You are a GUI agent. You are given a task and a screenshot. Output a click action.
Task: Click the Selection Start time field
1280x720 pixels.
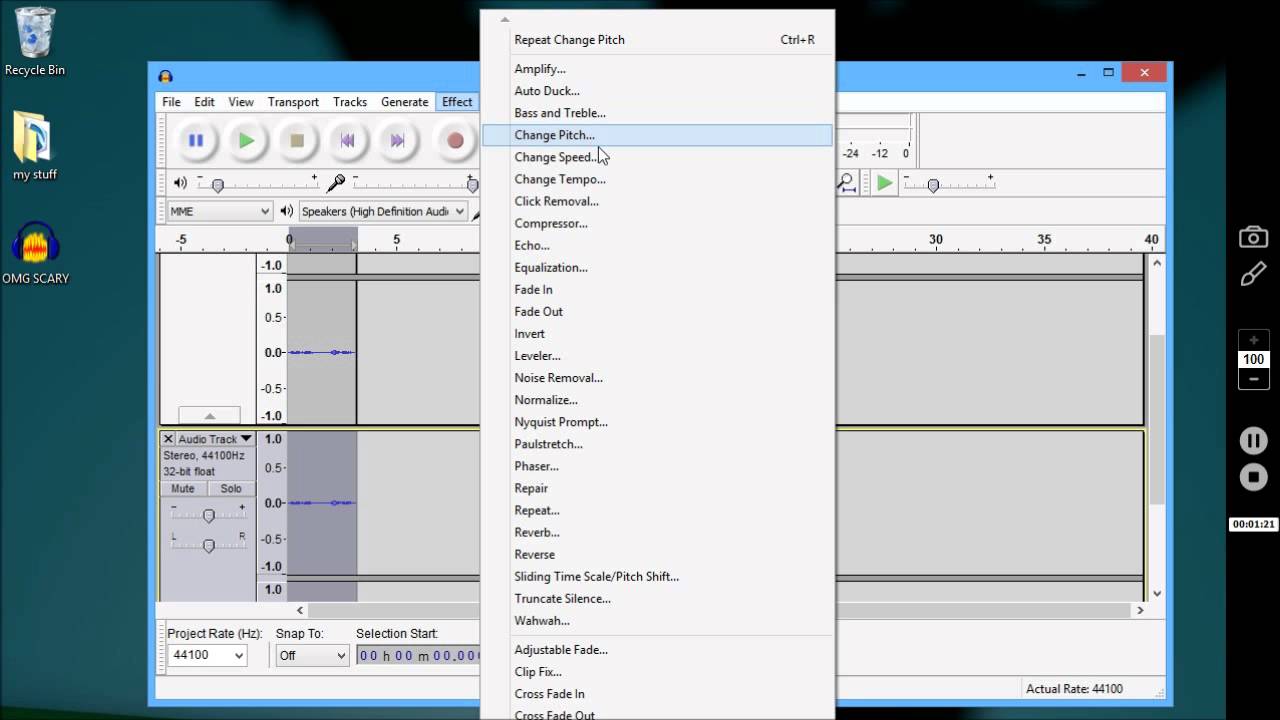coord(419,655)
